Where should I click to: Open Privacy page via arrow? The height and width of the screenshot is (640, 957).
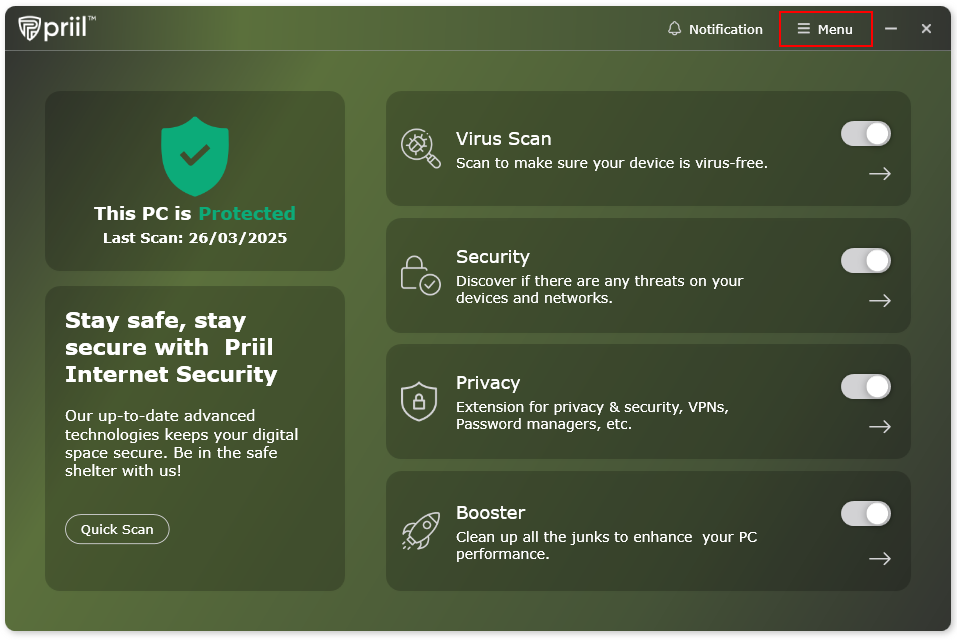click(x=880, y=427)
